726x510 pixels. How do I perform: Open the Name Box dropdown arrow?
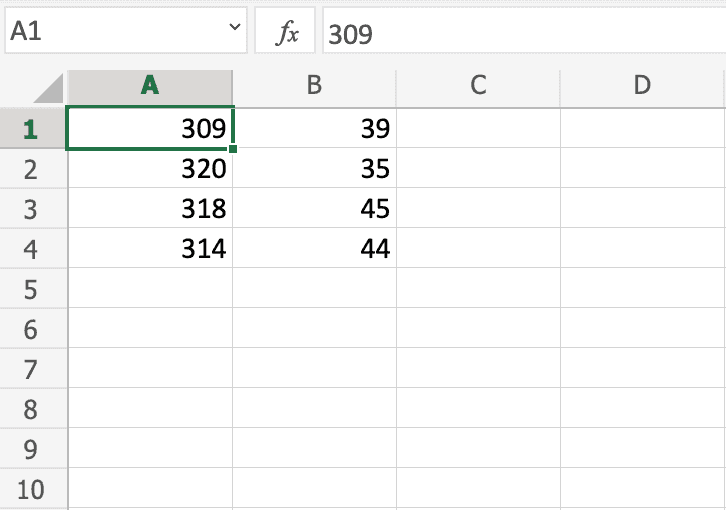[x=236, y=30]
